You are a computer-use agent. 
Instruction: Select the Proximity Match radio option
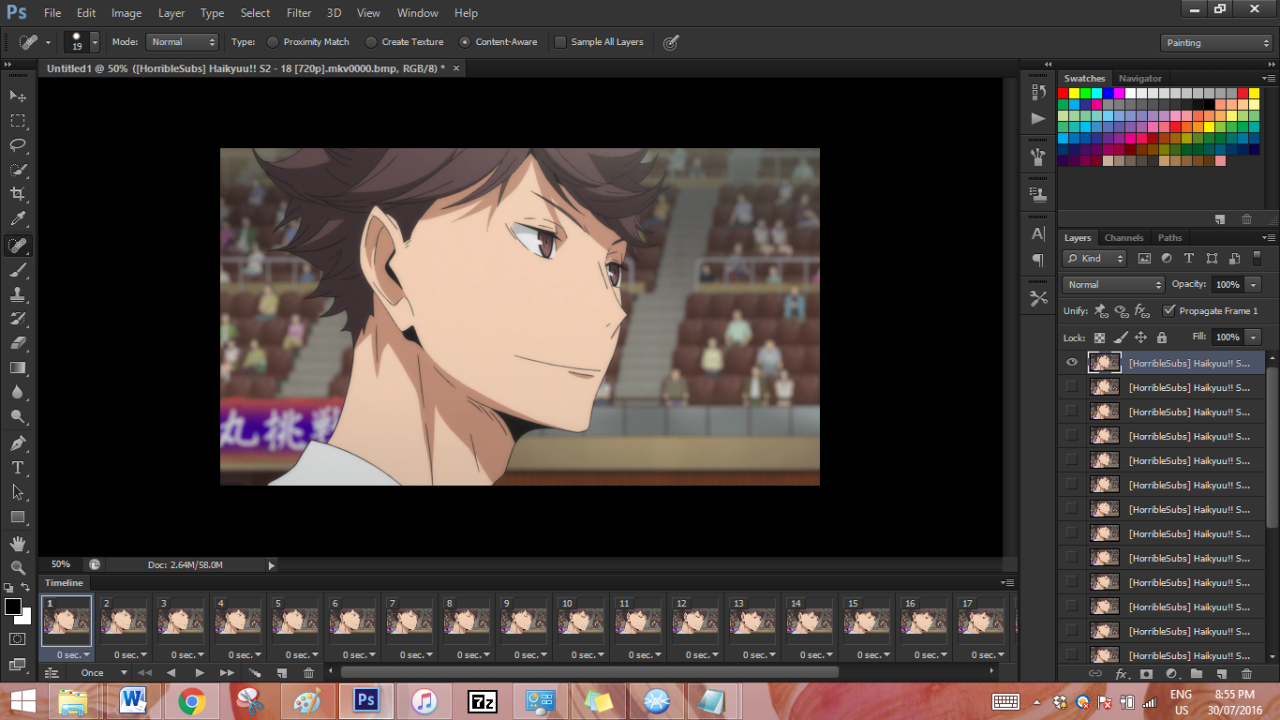click(x=273, y=42)
